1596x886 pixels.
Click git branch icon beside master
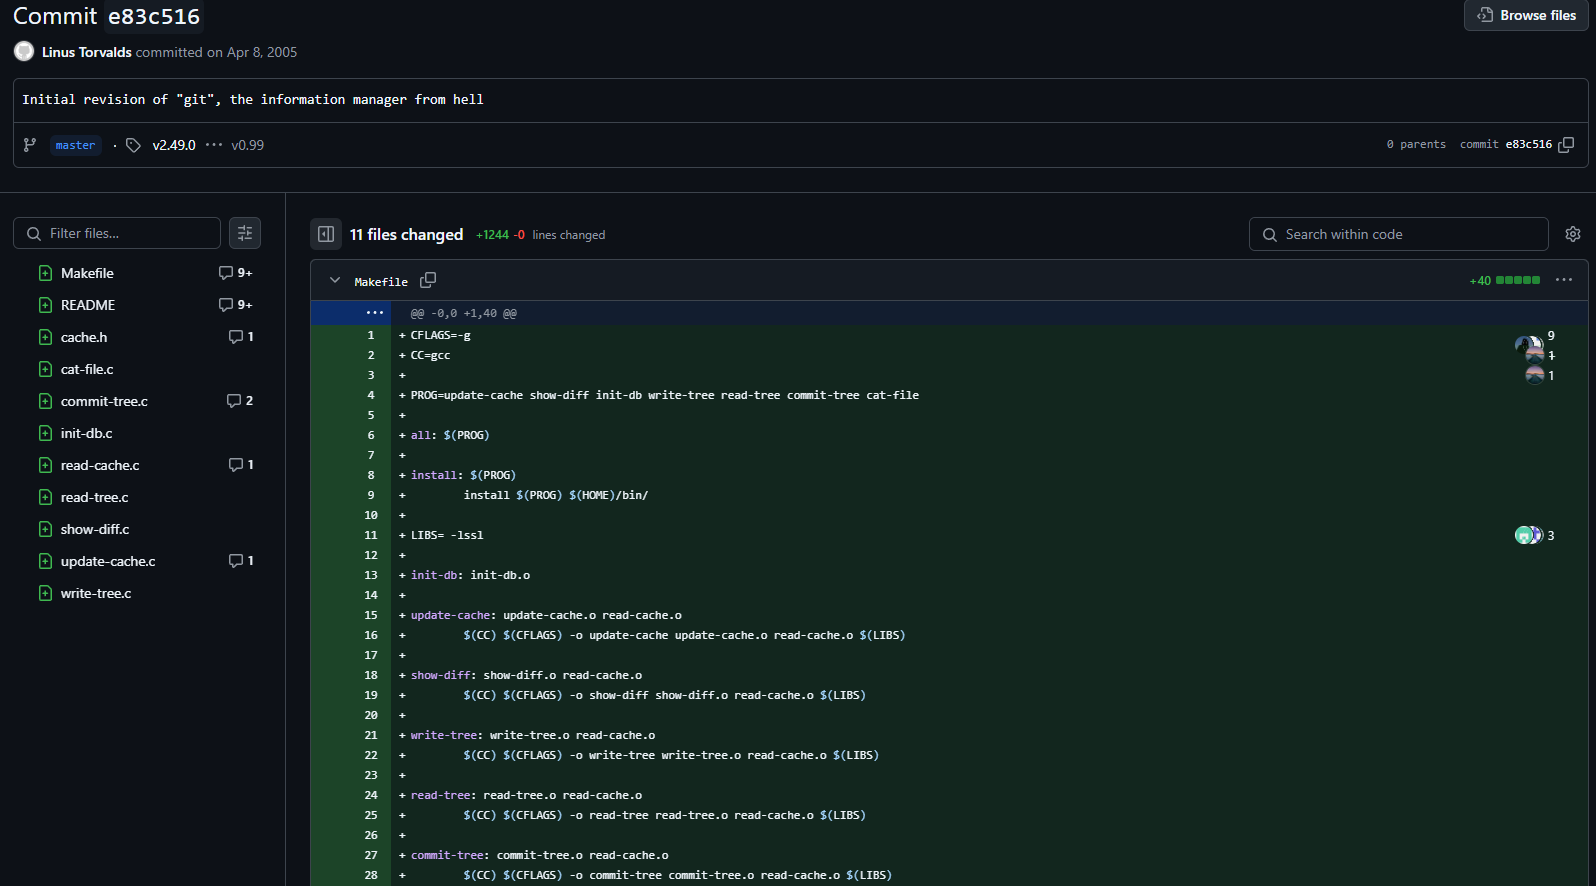point(30,145)
